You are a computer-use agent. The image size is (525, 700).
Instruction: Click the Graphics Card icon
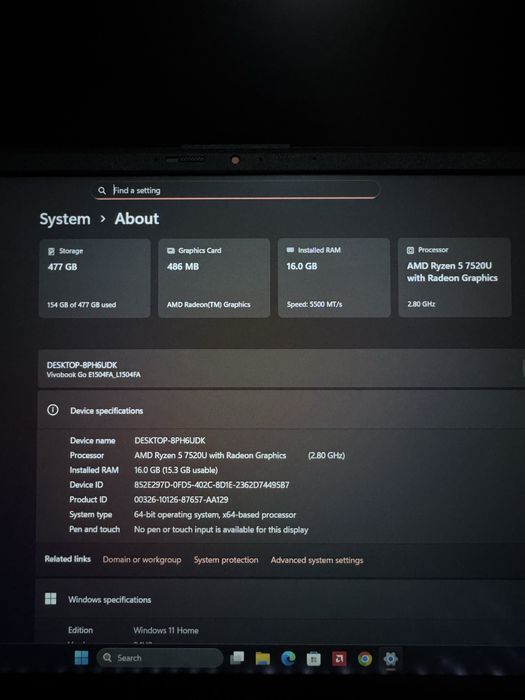(171, 251)
